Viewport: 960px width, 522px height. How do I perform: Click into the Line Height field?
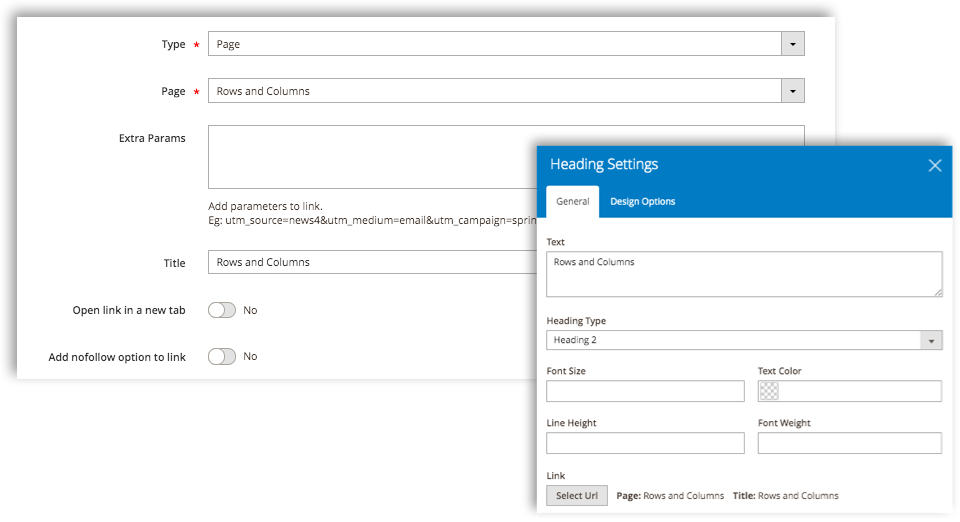(x=645, y=443)
